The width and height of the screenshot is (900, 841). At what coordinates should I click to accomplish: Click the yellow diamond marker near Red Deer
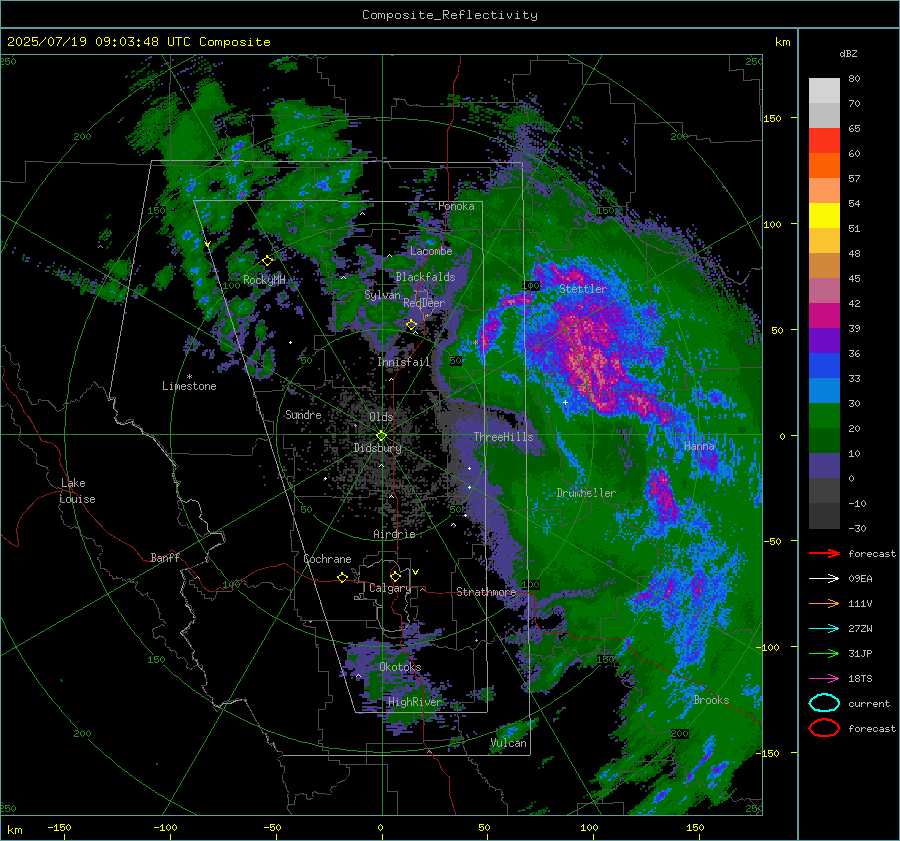[411, 325]
